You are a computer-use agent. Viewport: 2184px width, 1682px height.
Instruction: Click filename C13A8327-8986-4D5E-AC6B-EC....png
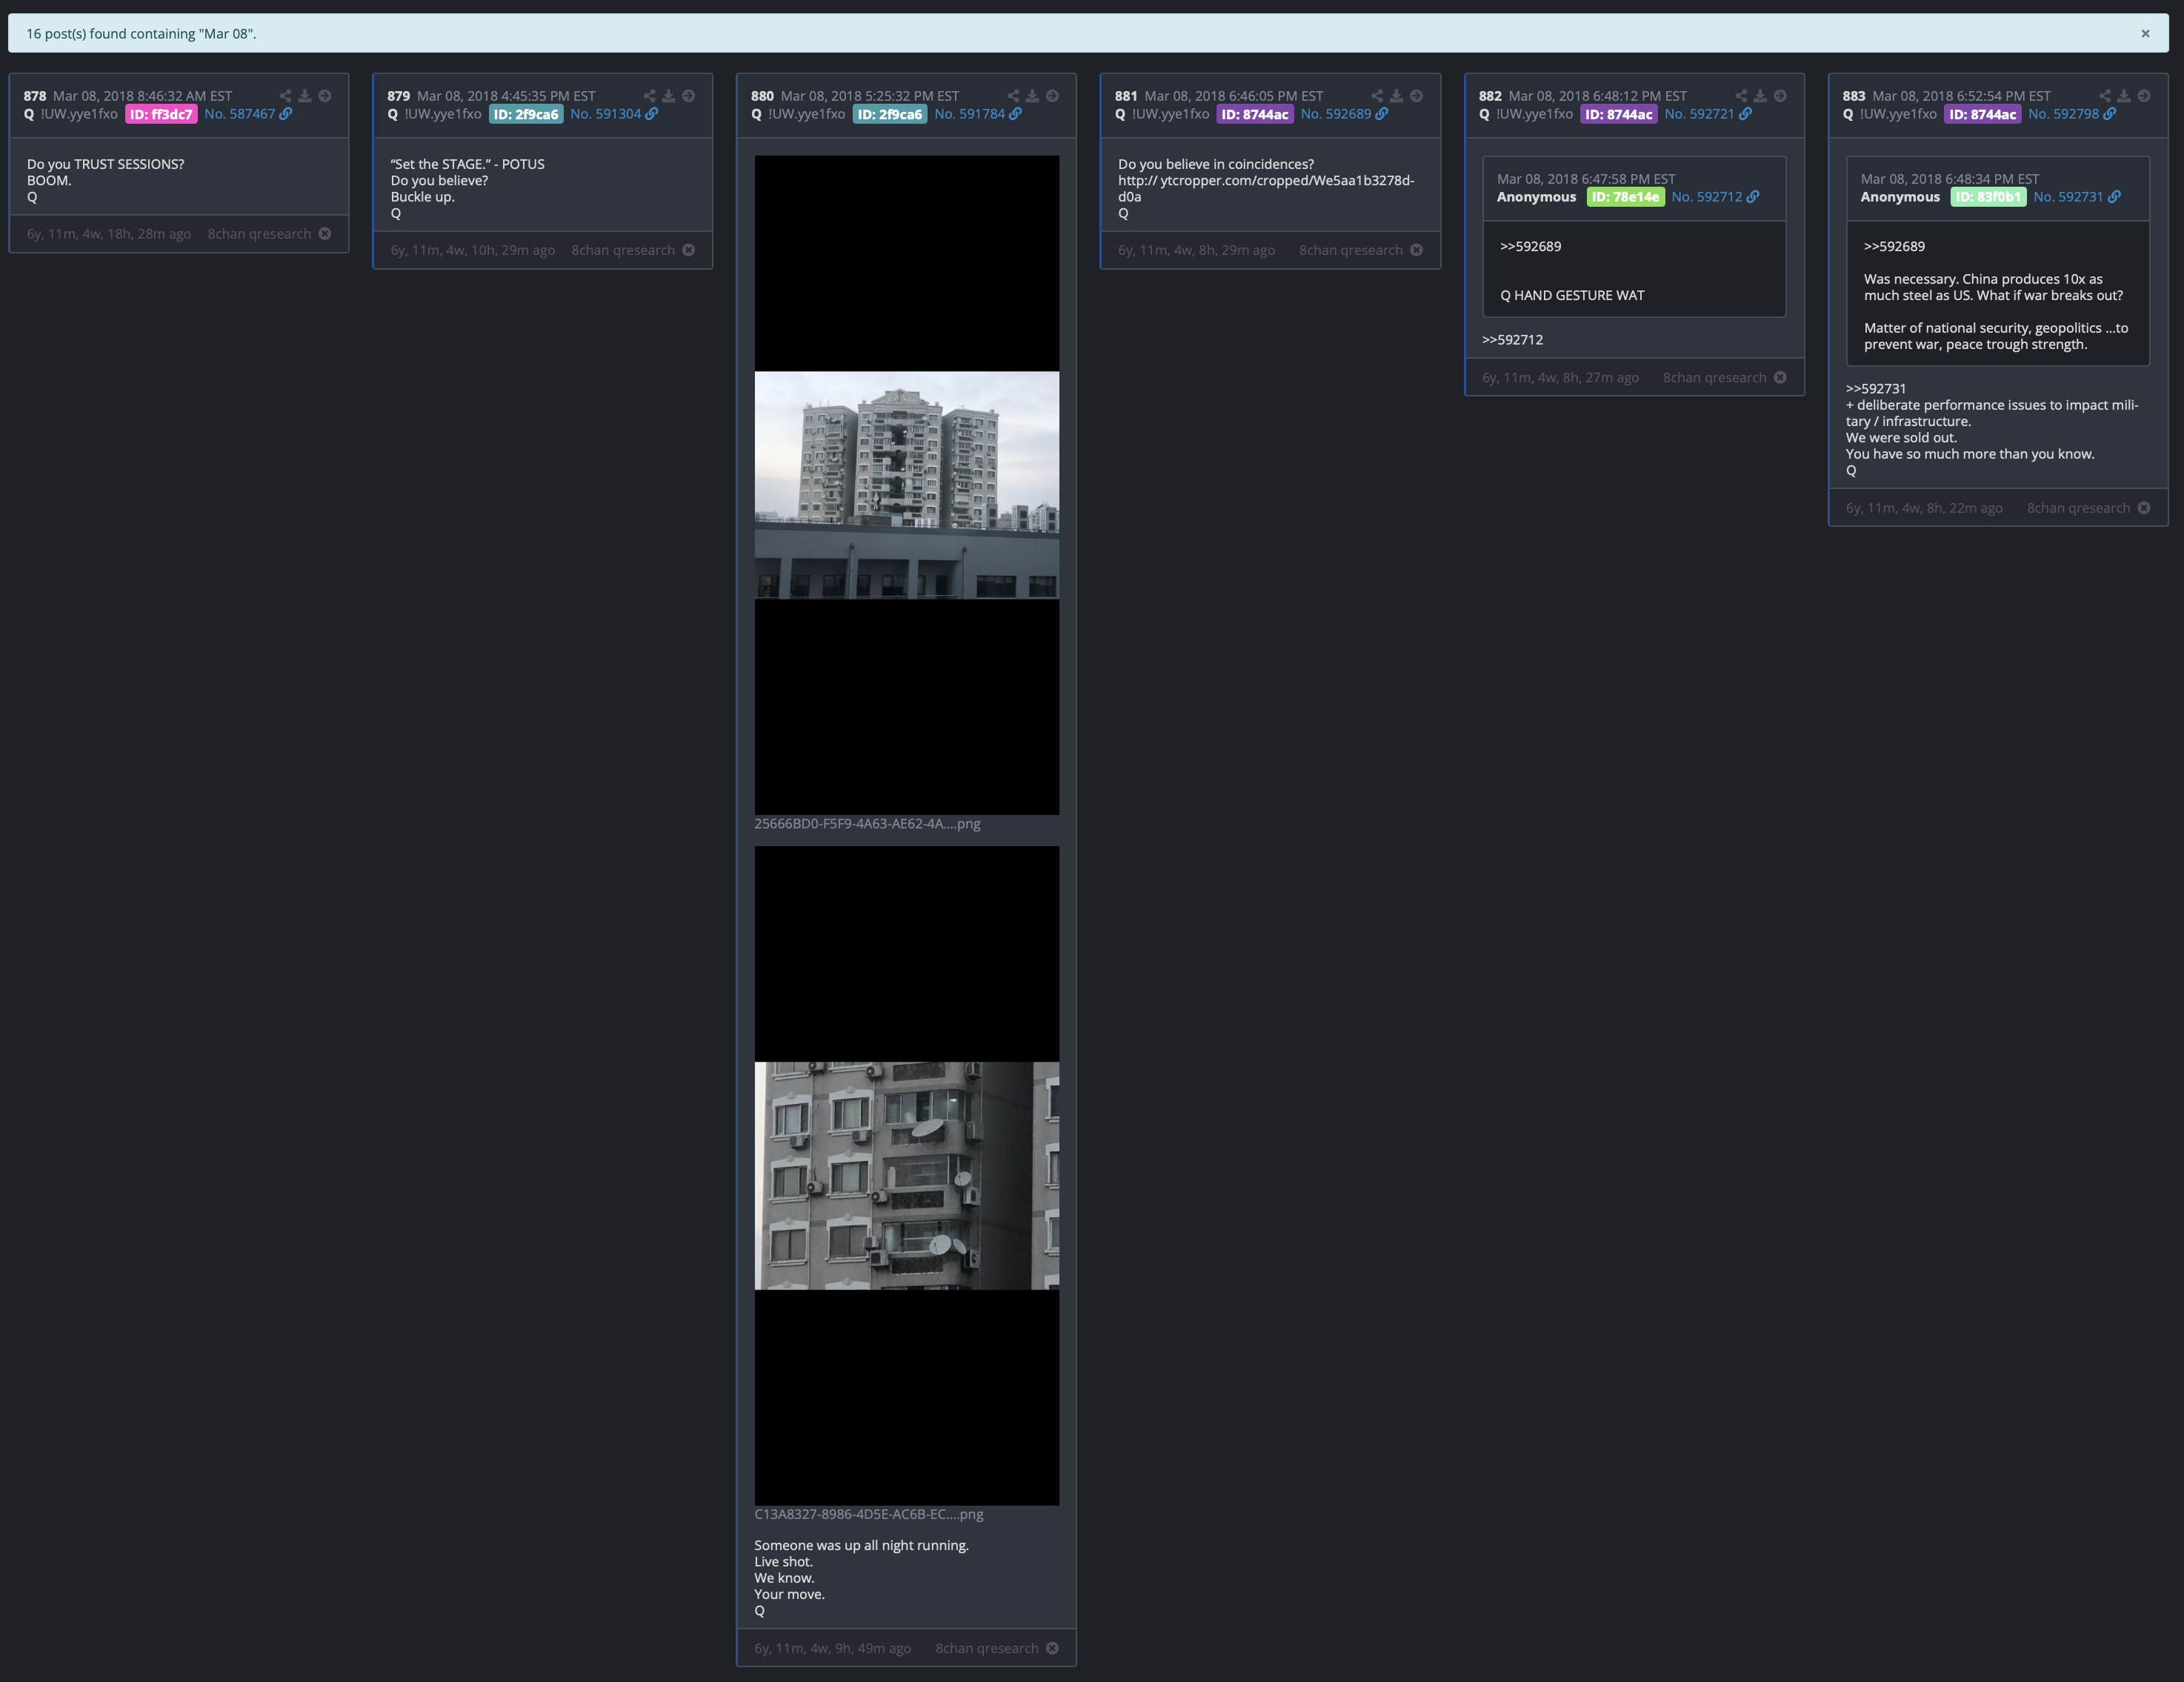[x=869, y=1514]
